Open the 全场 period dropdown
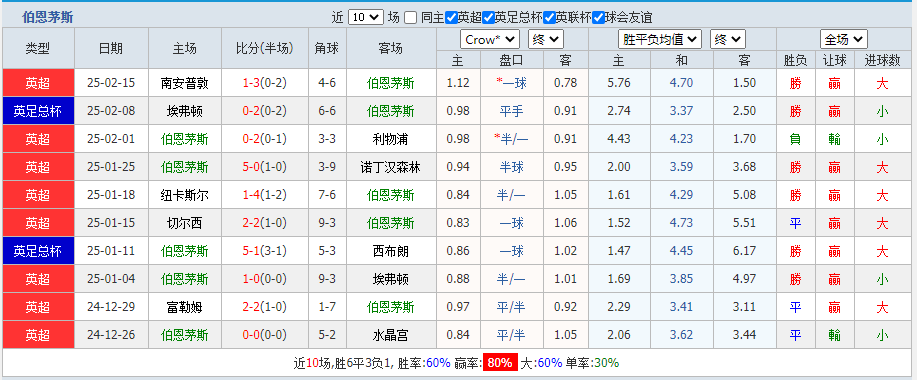The width and height of the screenshot is (917, 380). [843, 40]
